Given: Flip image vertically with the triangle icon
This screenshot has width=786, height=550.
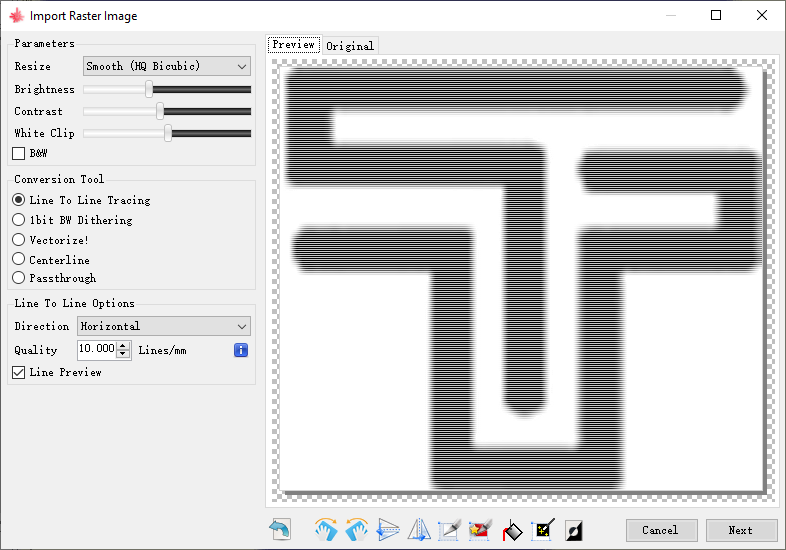Looking at the screenshot, I should click(388, 529).
